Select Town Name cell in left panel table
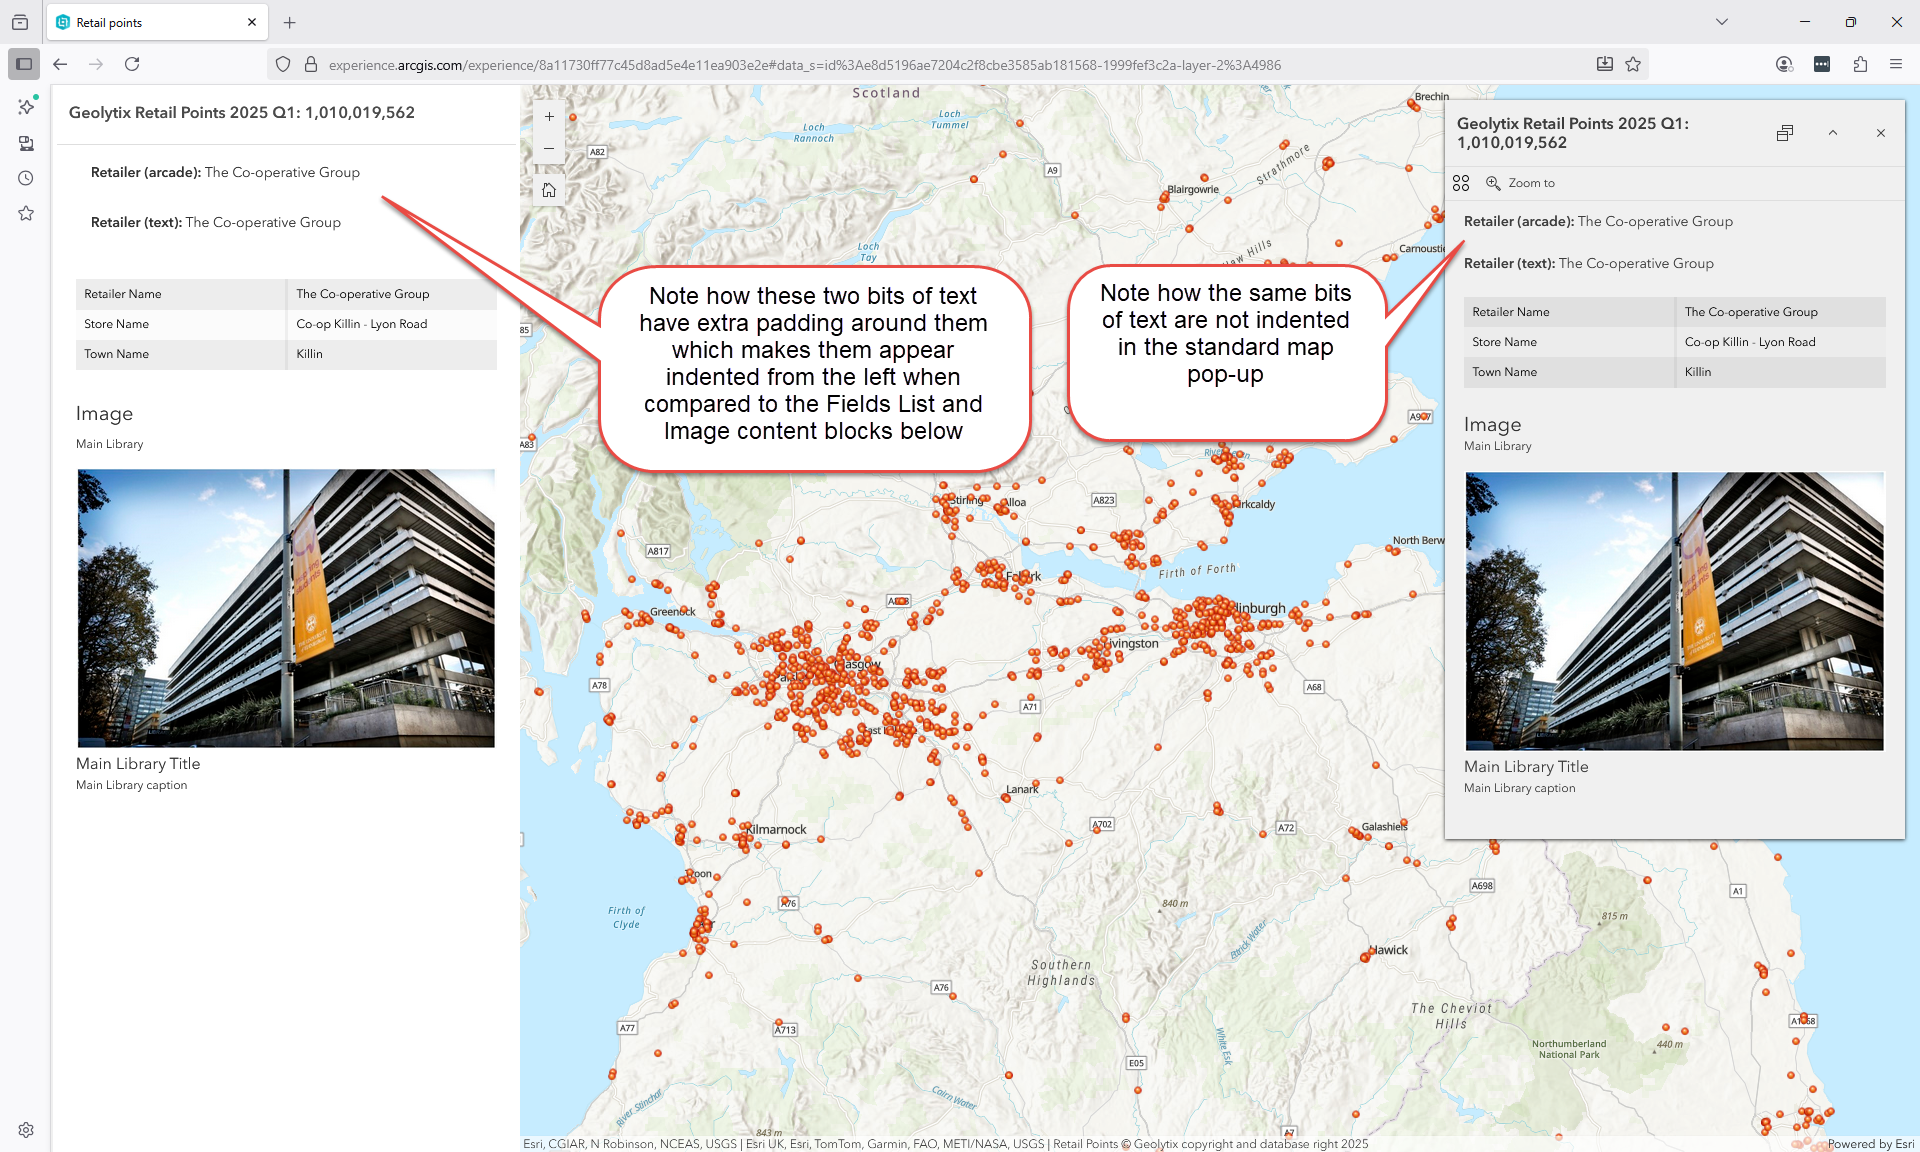The width and height of the screenshot is (1920, 1152). [181, 354]
